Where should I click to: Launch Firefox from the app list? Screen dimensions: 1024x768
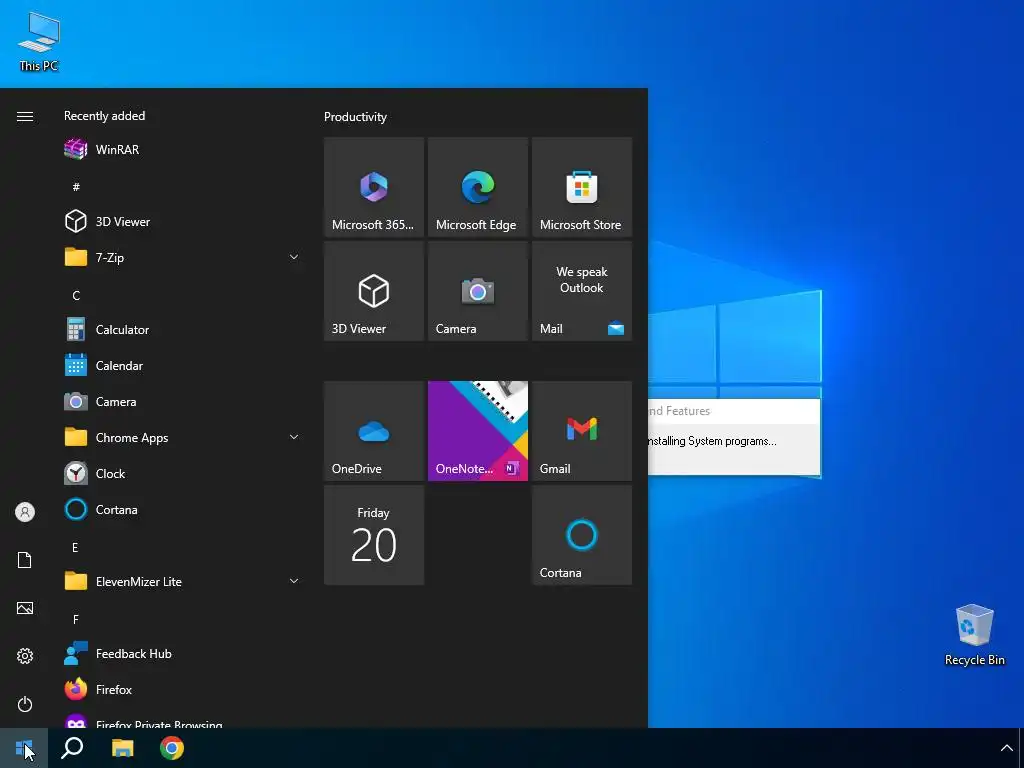pyautogui.click(x=183, y=690)
